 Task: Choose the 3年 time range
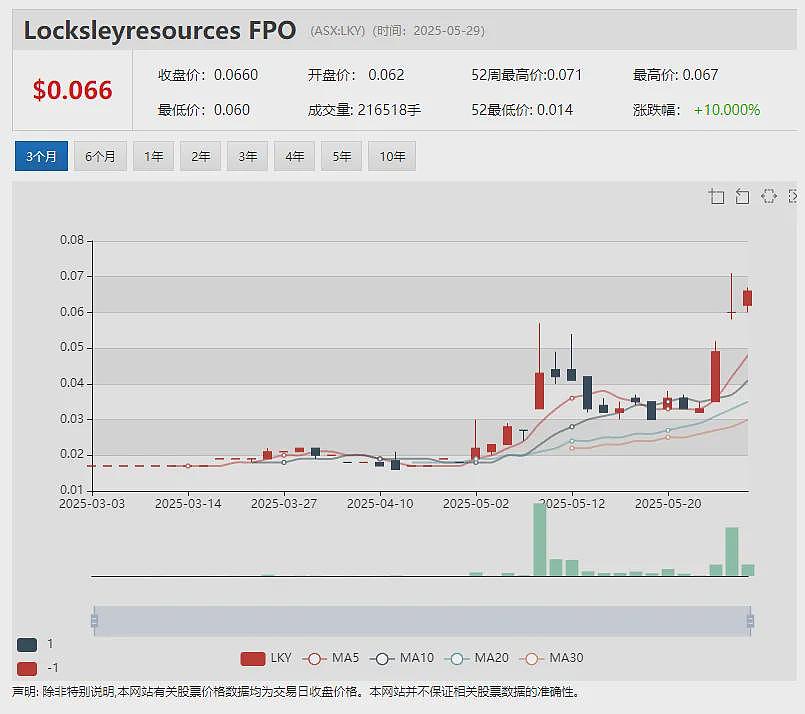(x=247, y=156)
